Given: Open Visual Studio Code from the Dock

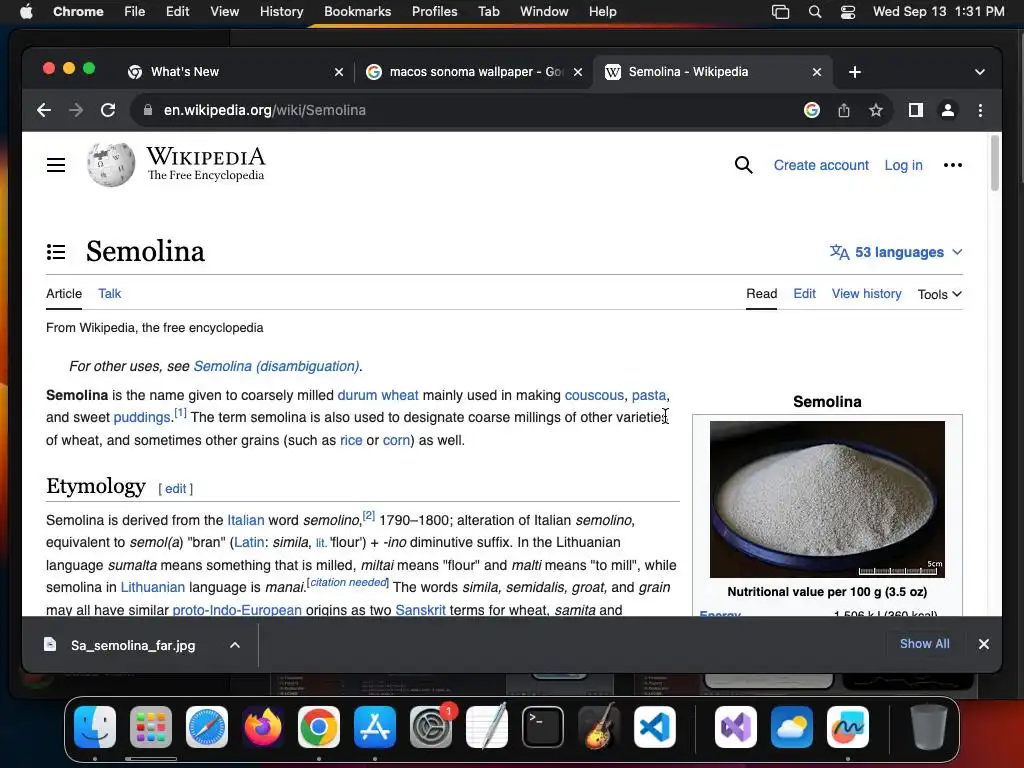Looking at the screenshot, I should (654, 727).
